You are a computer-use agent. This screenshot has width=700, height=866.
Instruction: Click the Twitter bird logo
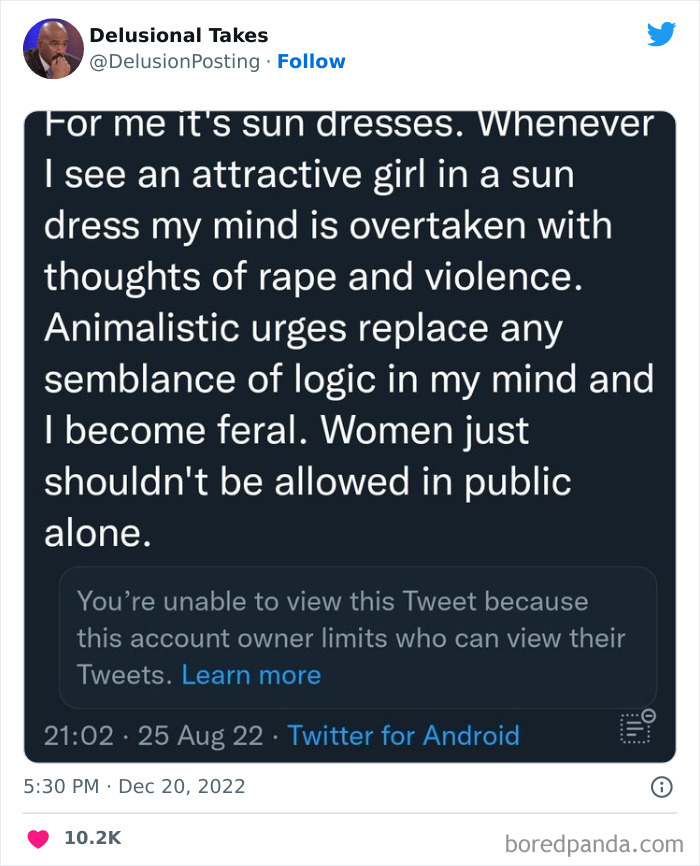click(661, 34)
